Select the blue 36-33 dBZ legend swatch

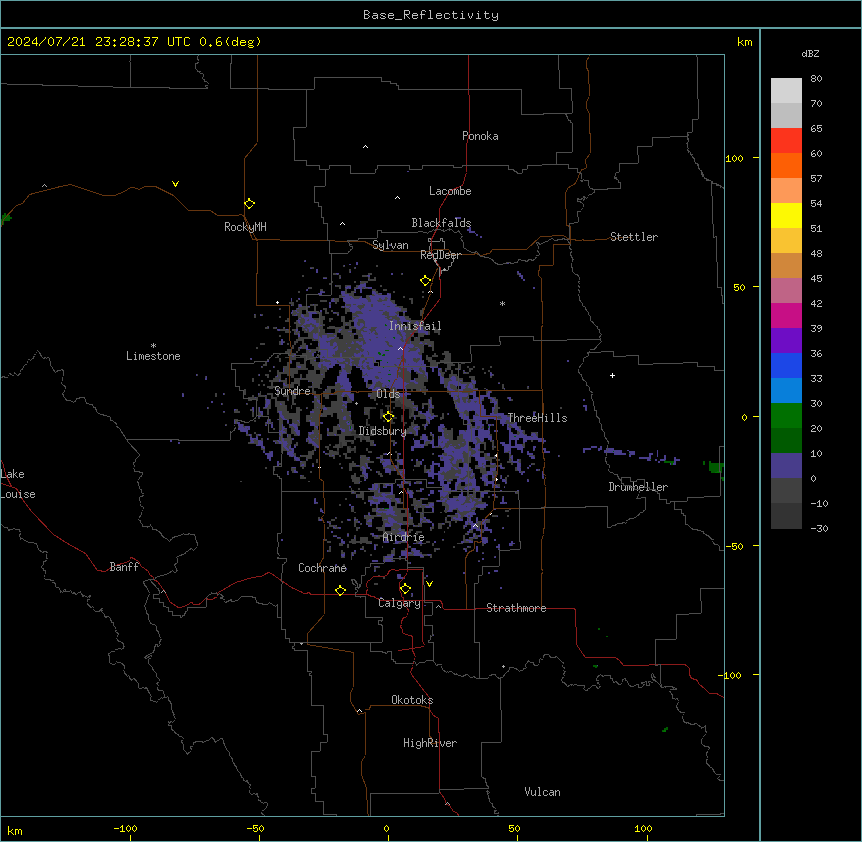click(x=786, y=365)
